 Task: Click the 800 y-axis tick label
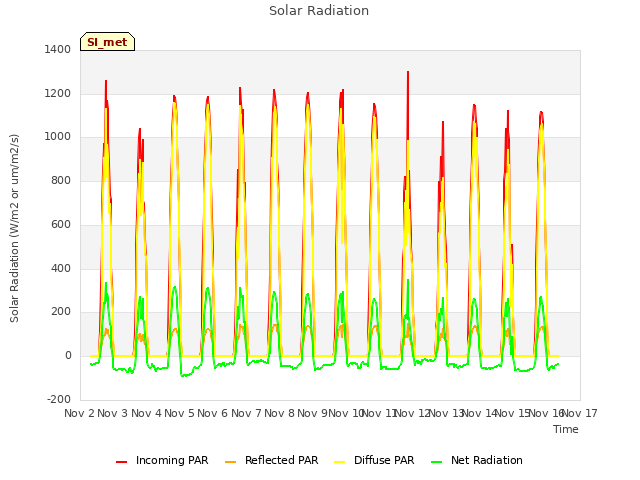point(61,180)
